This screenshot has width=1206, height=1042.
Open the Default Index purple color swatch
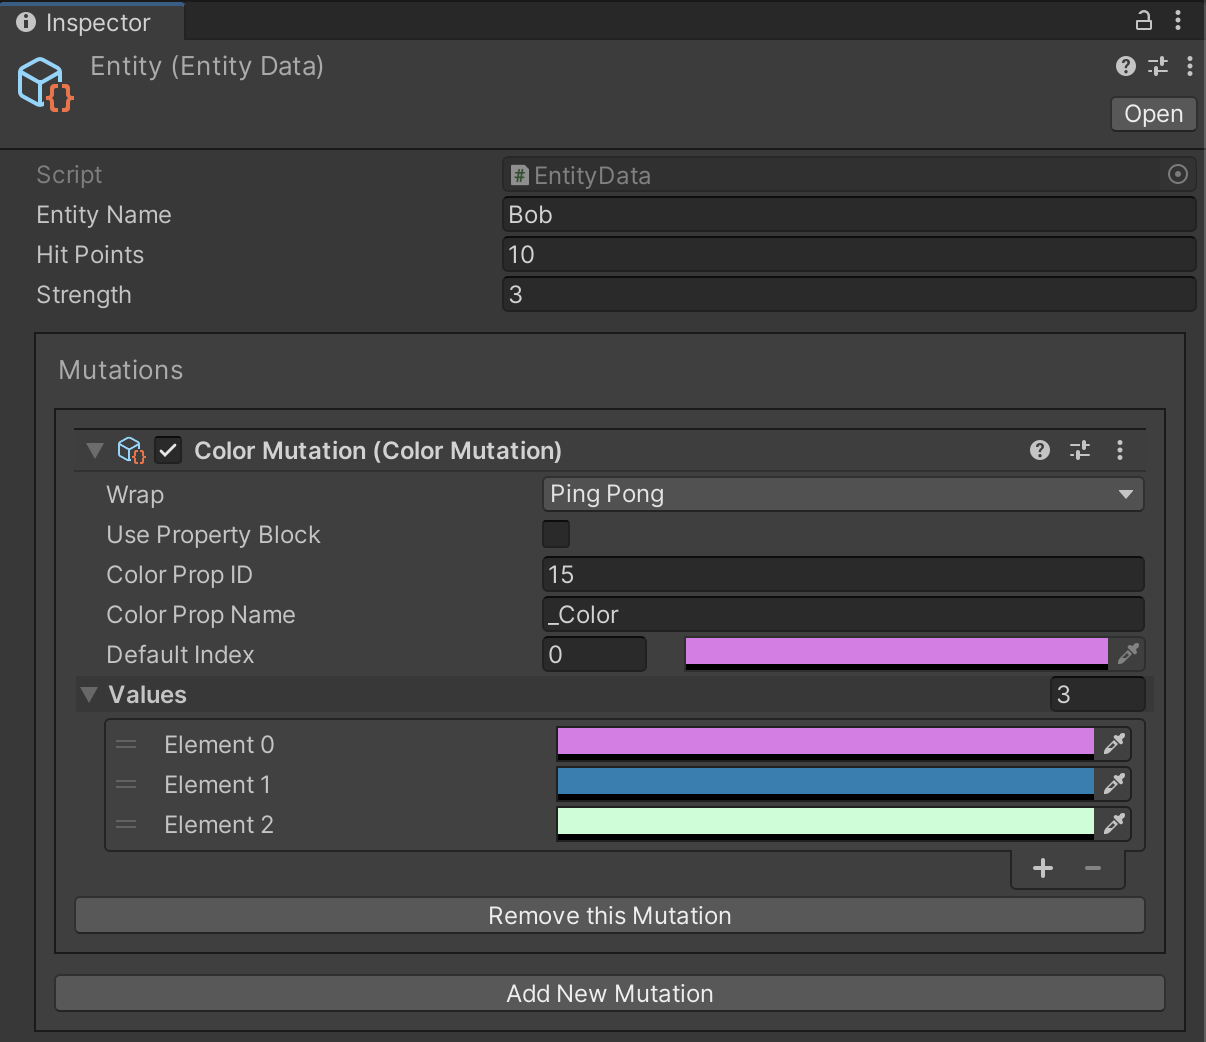point(897,654)
